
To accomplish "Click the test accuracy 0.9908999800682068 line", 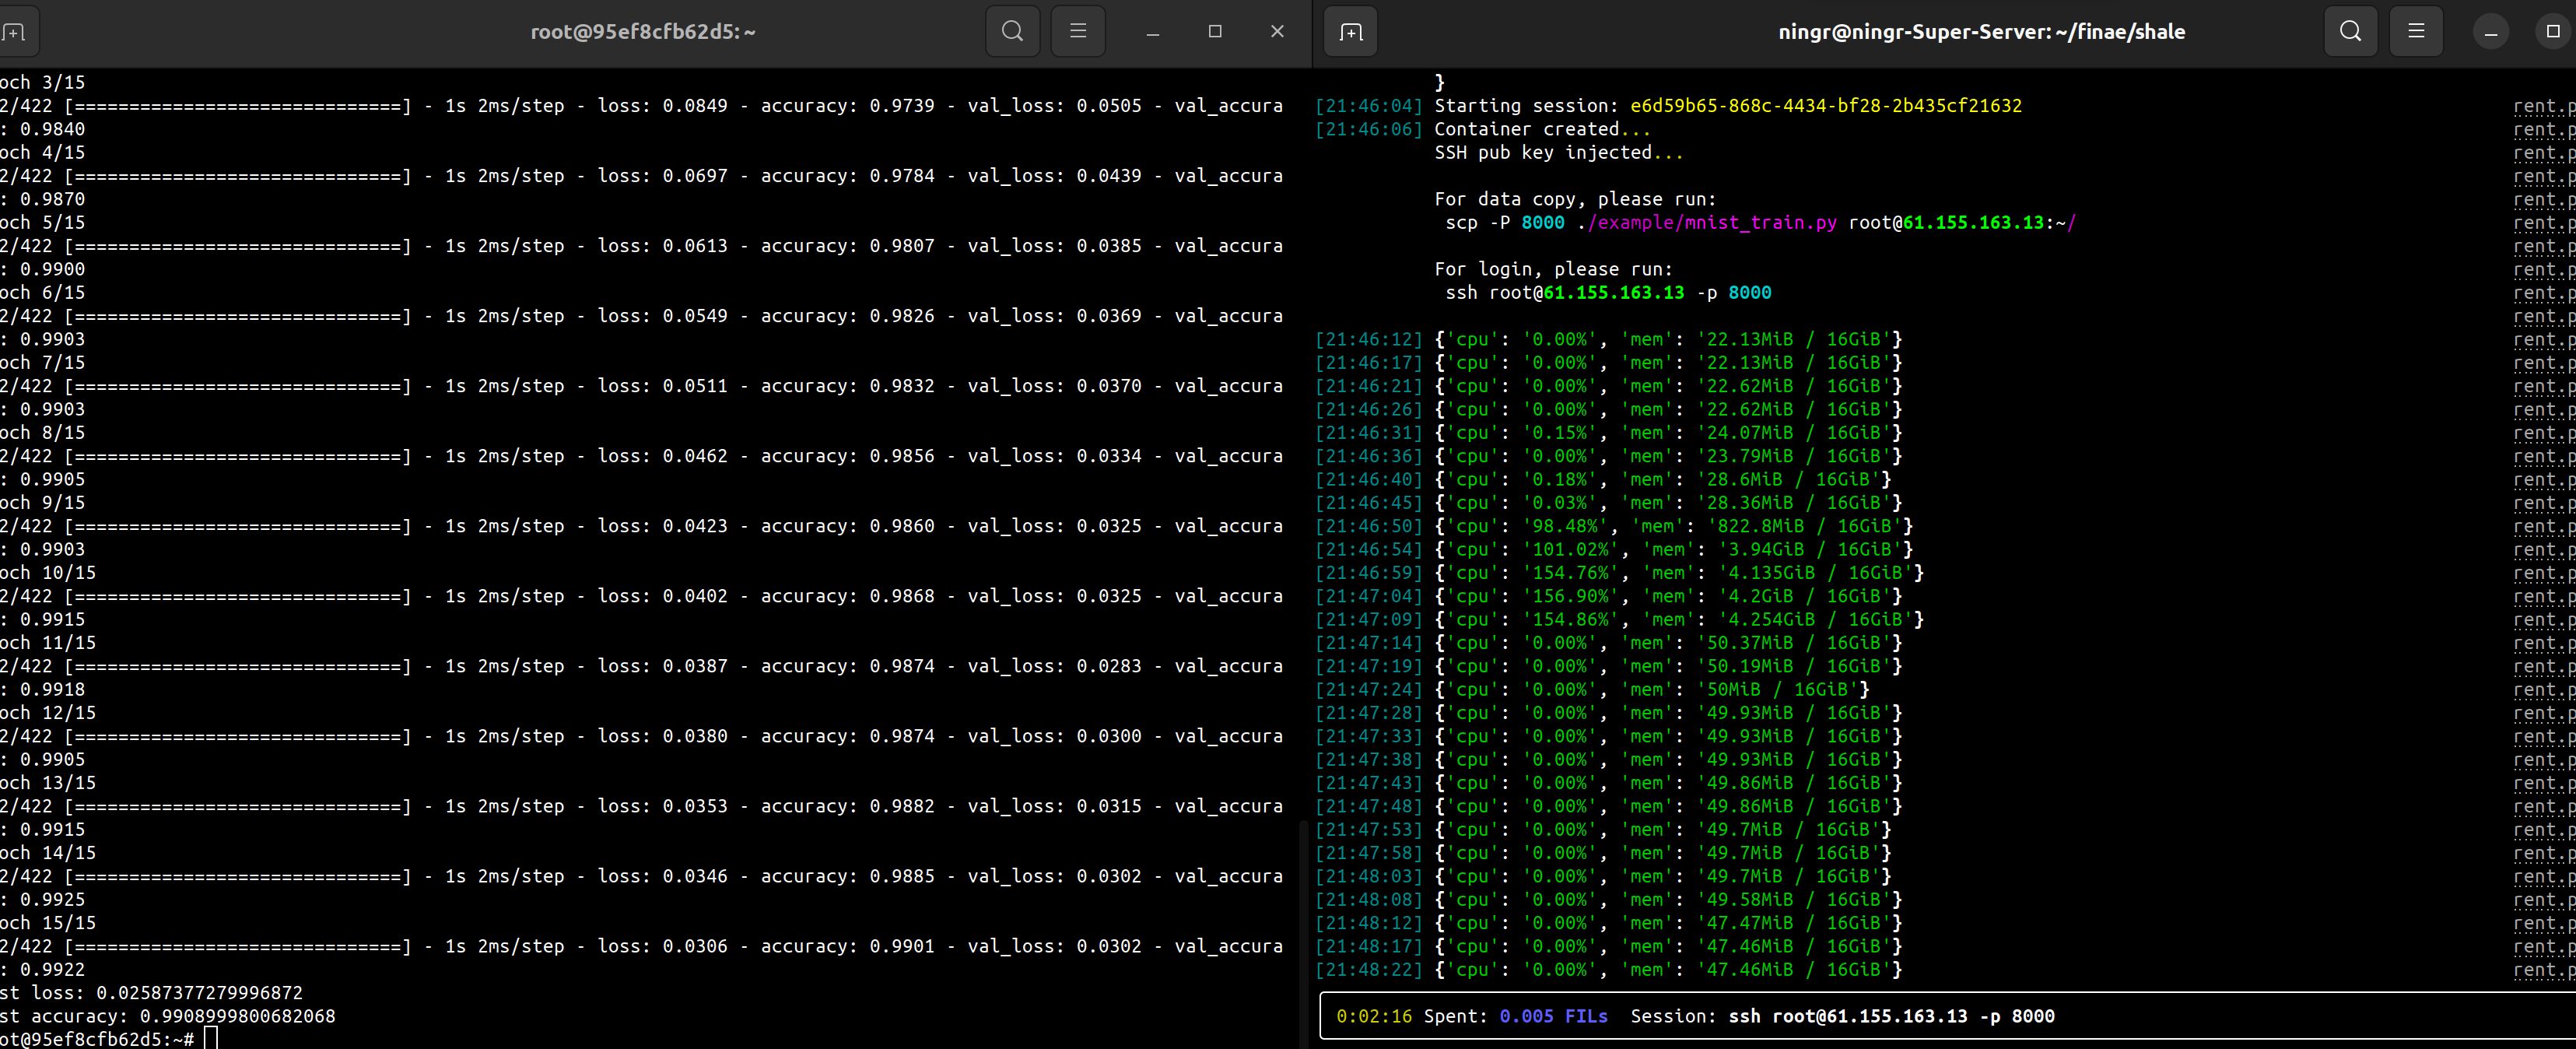I will coord(168,1016).
